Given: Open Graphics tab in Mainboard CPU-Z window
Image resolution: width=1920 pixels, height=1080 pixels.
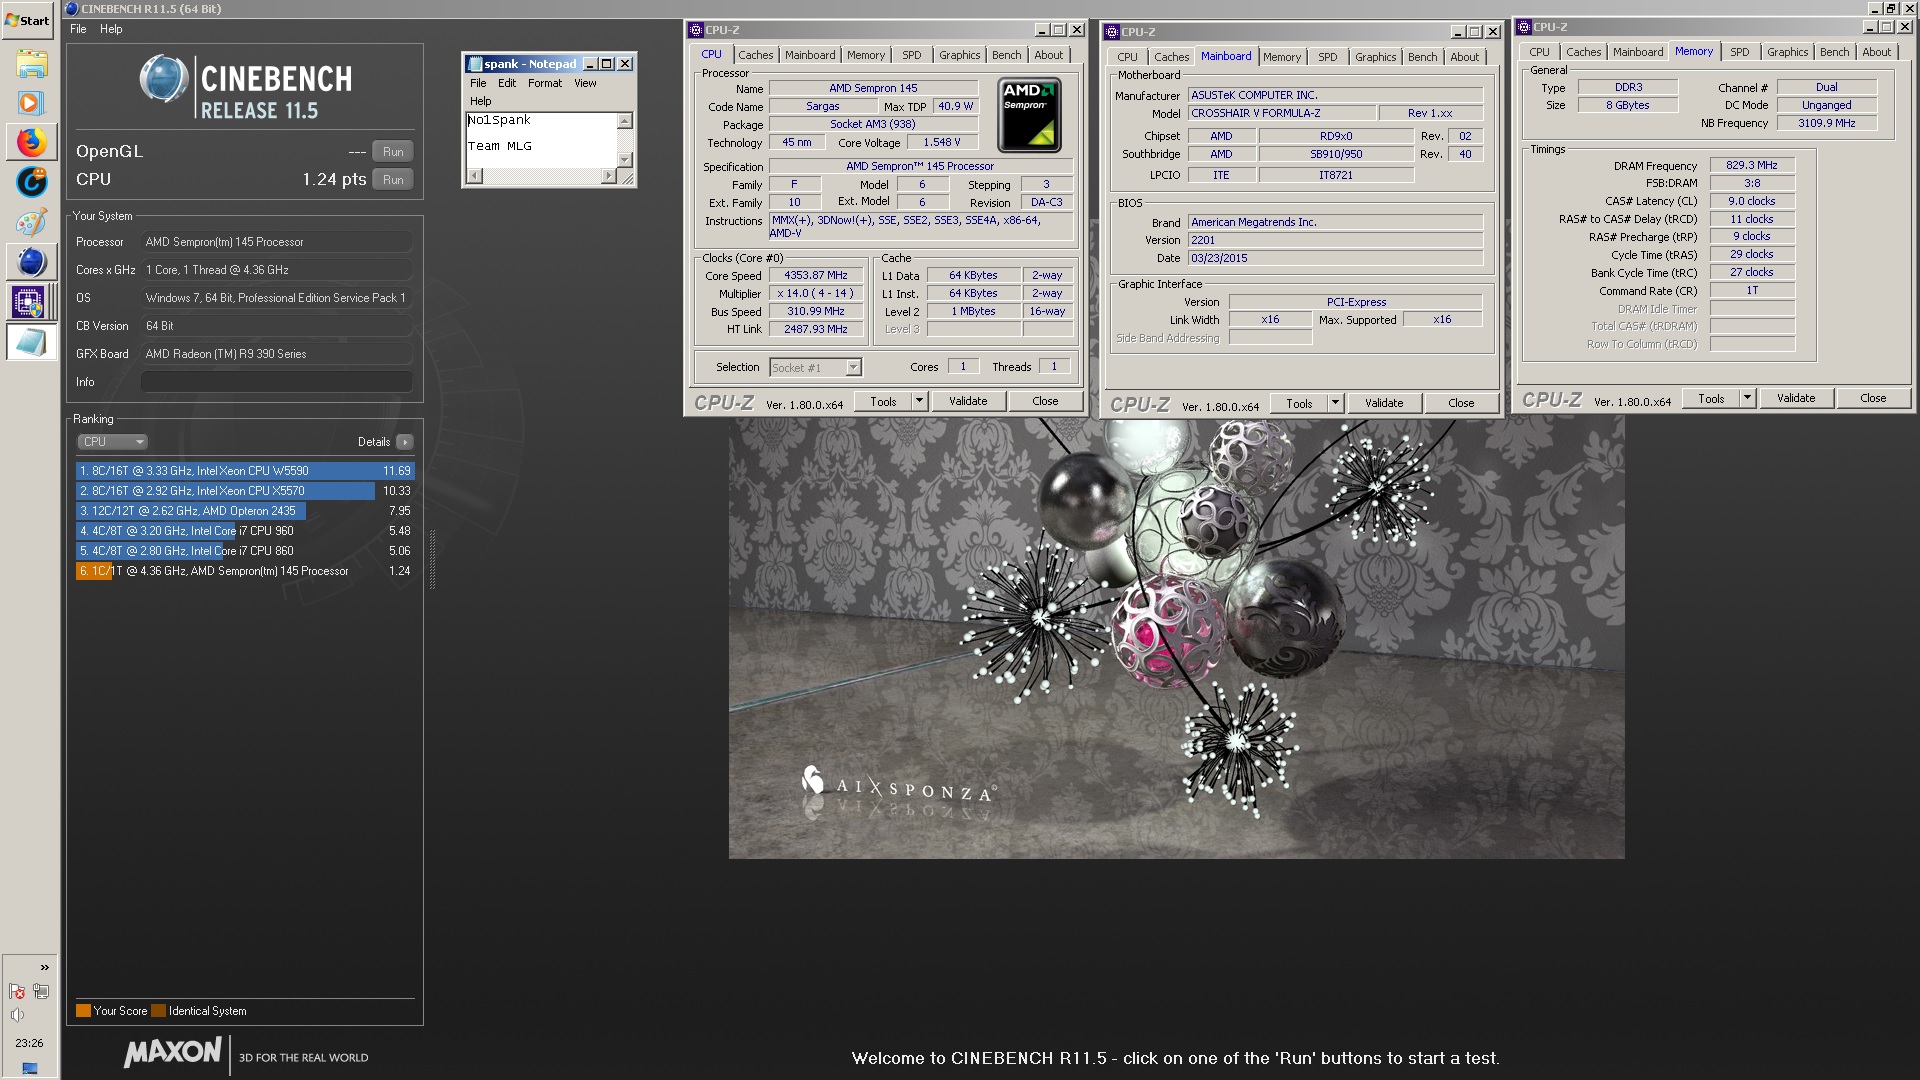Looking at the screenshot, I should point(1375,57).
